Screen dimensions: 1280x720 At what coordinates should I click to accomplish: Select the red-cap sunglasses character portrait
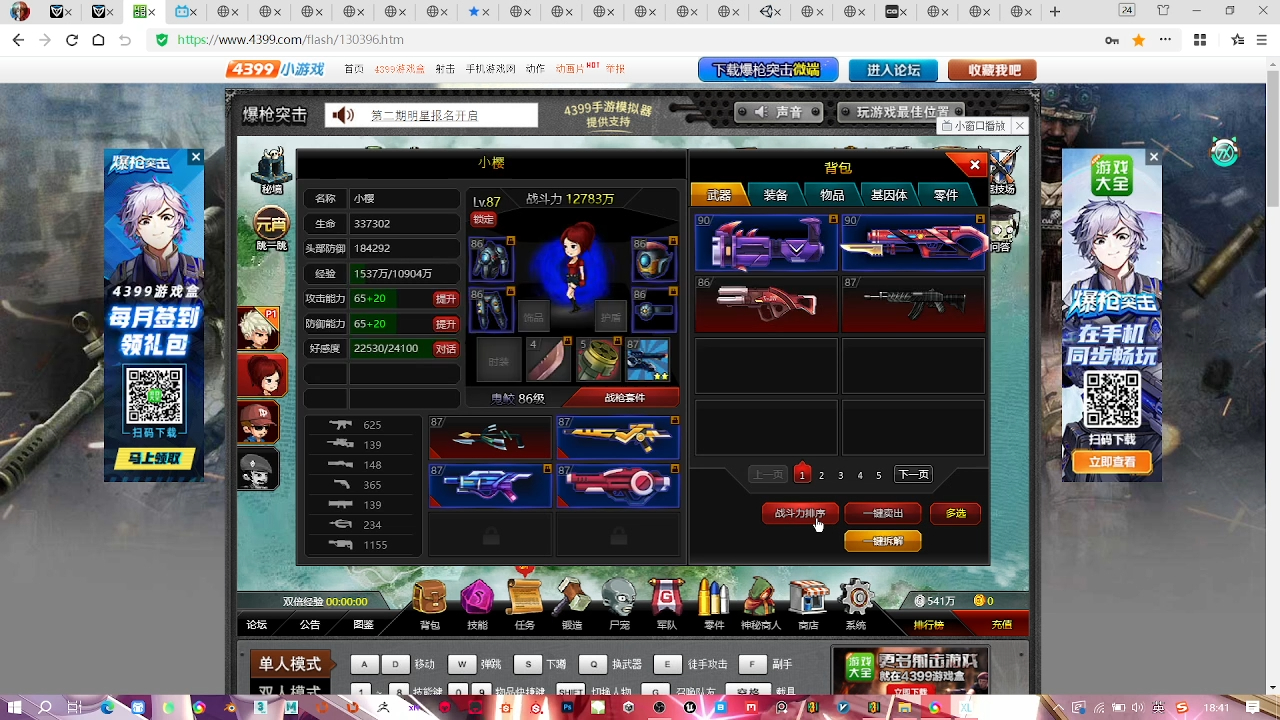click(259, 422)
